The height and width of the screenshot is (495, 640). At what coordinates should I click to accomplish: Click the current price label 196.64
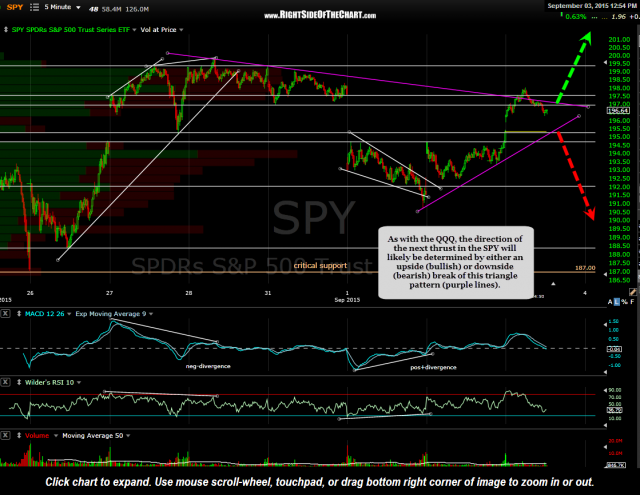pyautogui.click(x=618, y=111)
